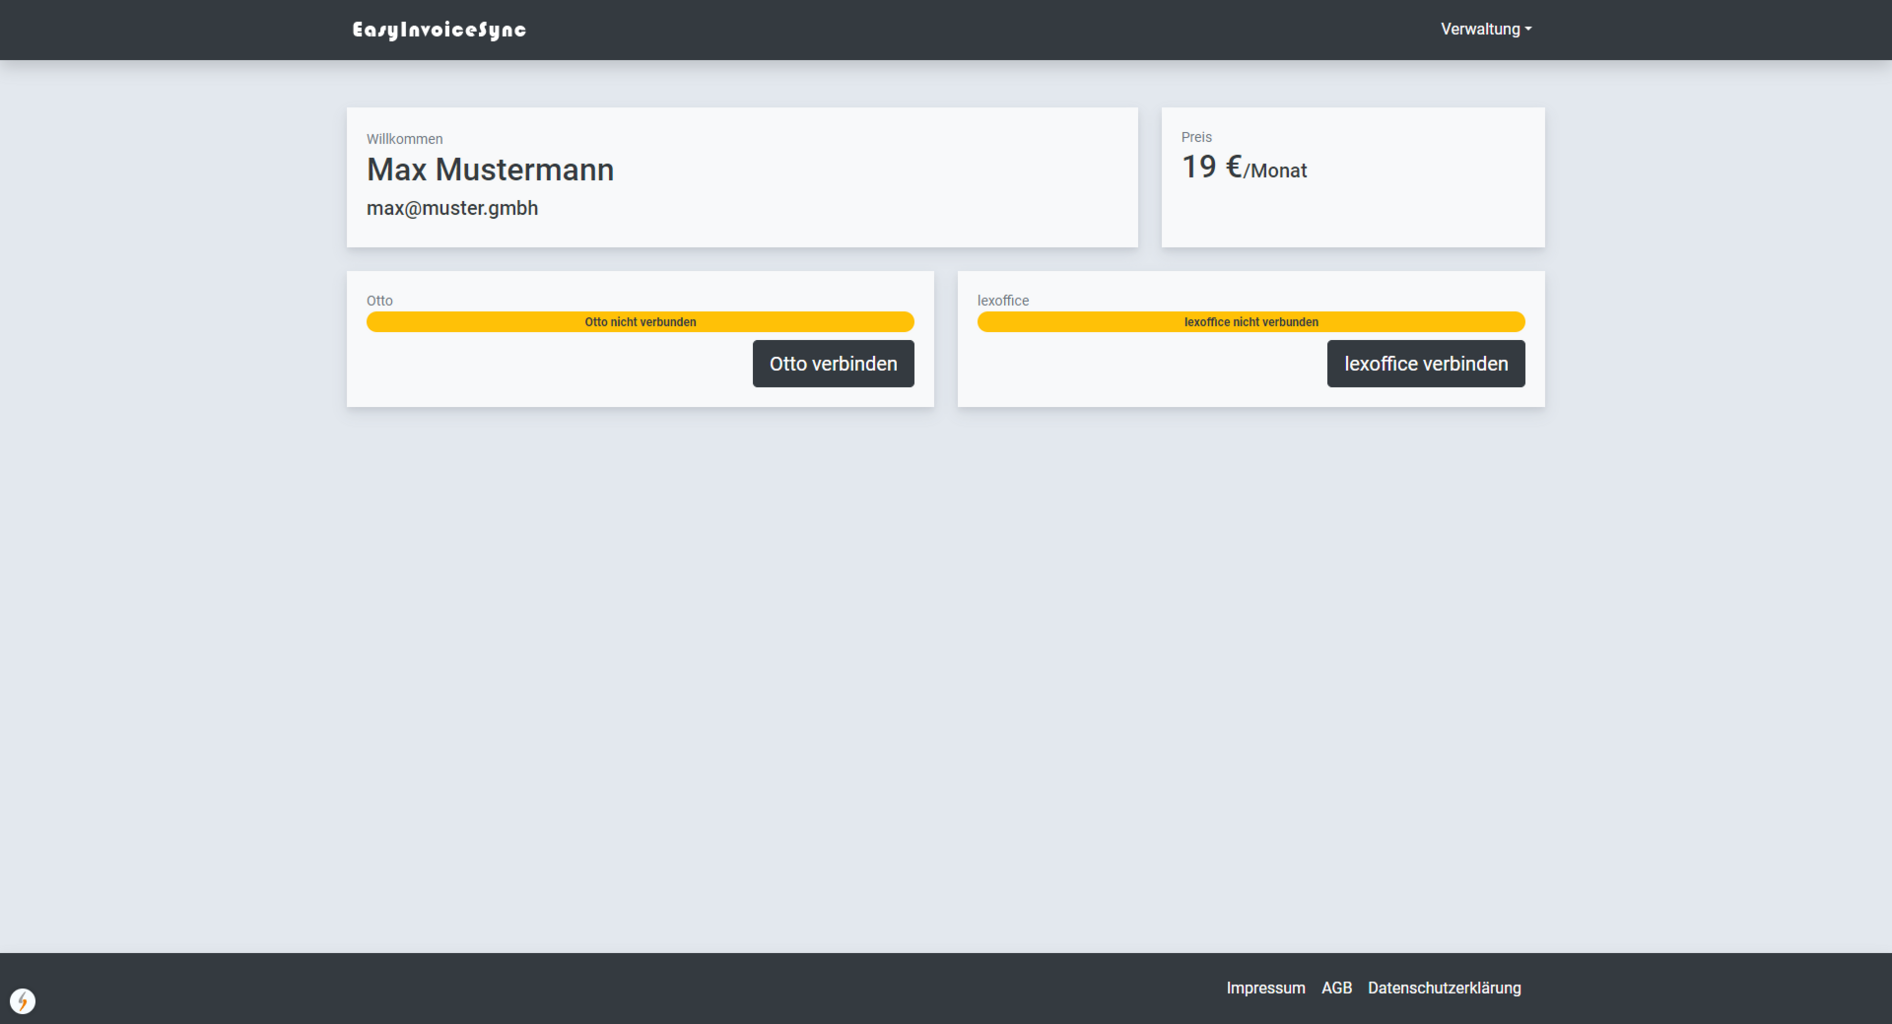Click the Preis label
This screenshot has height=1024, width=1892.
pyautogui.click(x=1196, y=137)
